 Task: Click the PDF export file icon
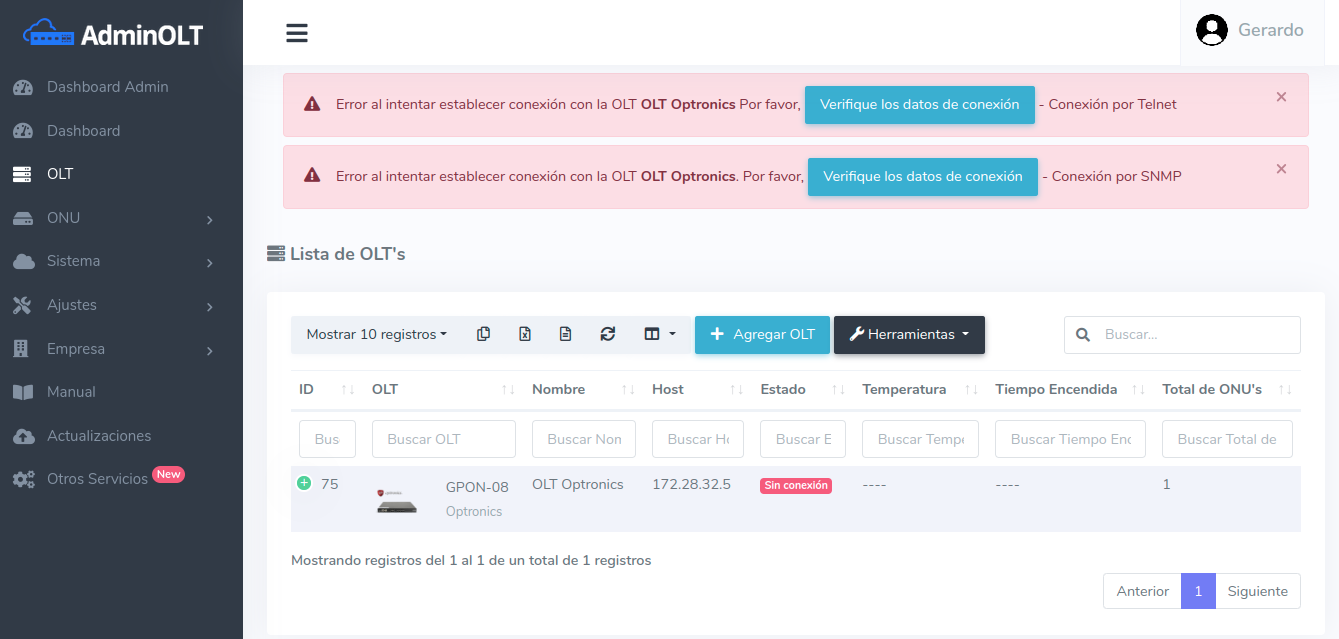coord(566,335)
